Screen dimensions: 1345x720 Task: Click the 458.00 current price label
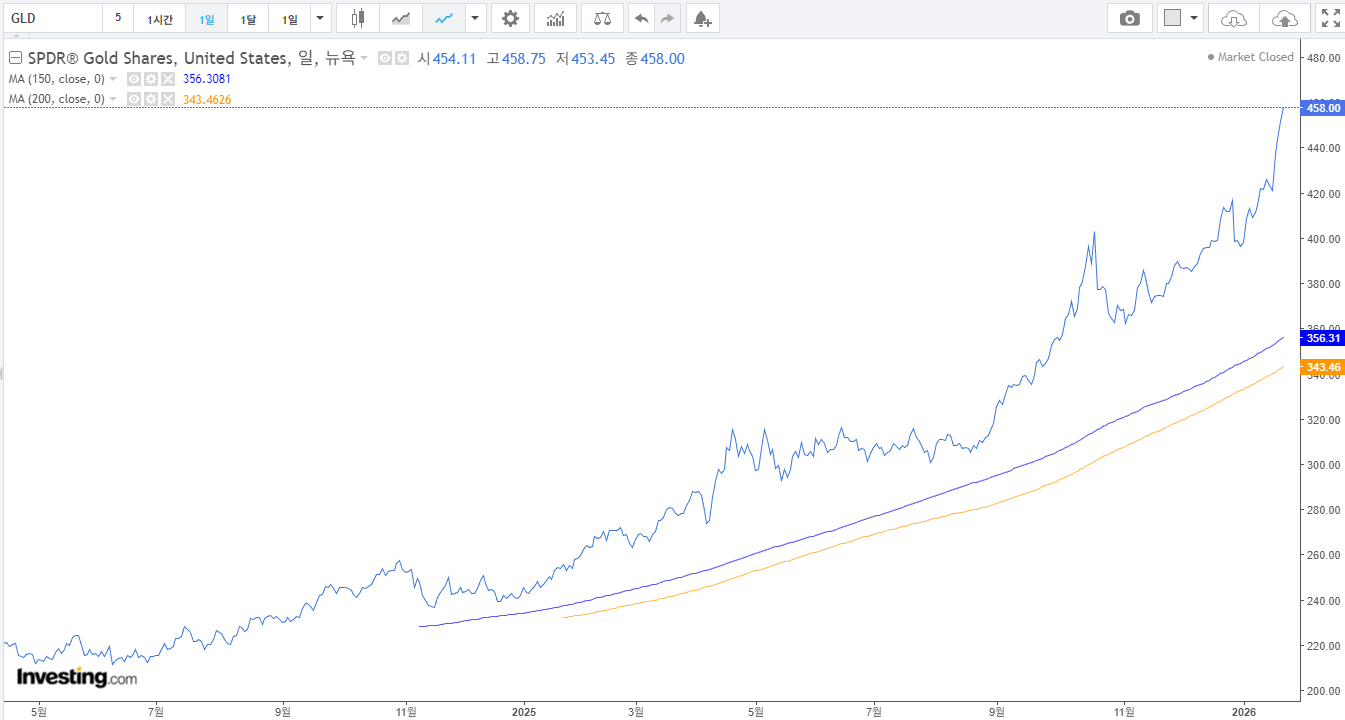(1322, 107)
